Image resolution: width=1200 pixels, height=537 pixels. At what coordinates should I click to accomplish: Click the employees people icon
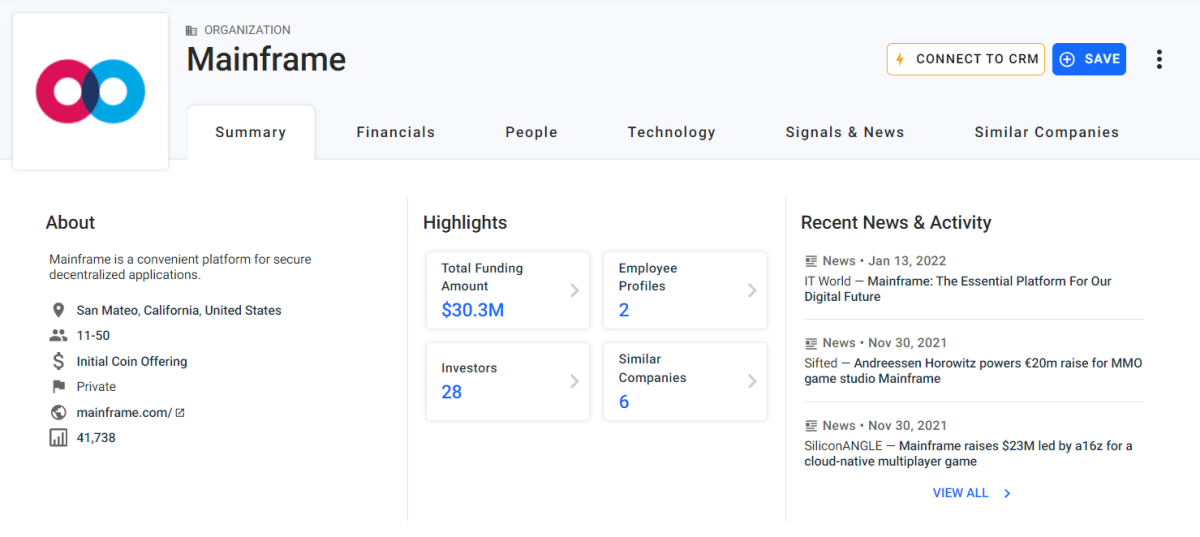(58, 336)
